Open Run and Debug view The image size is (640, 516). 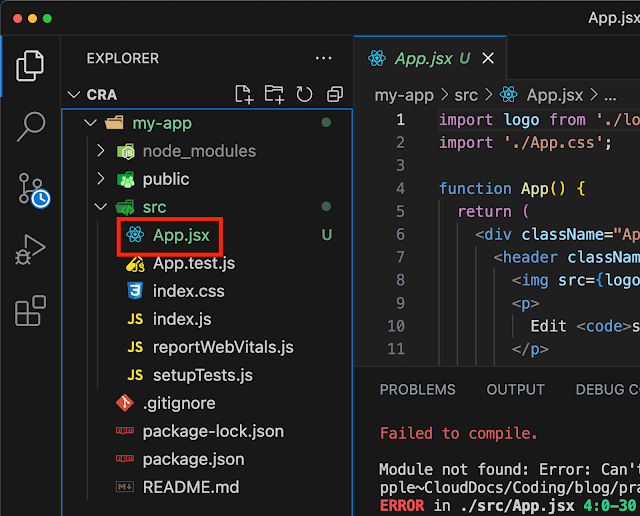(30, 250)
